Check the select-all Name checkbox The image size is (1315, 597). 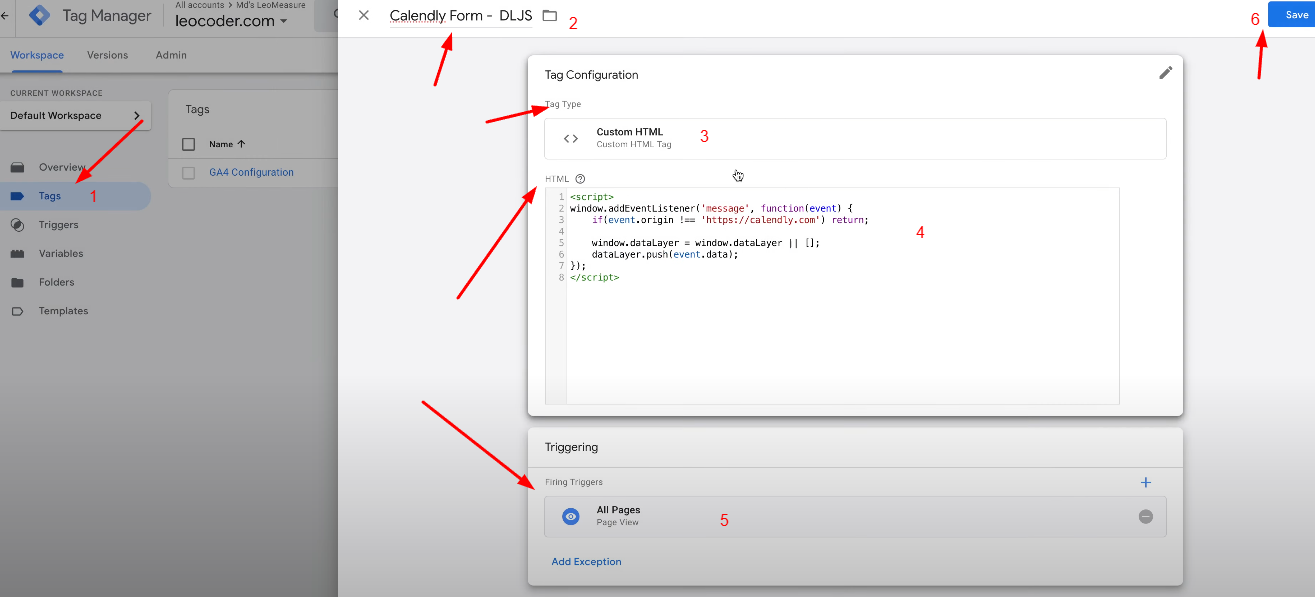[189, 143]
